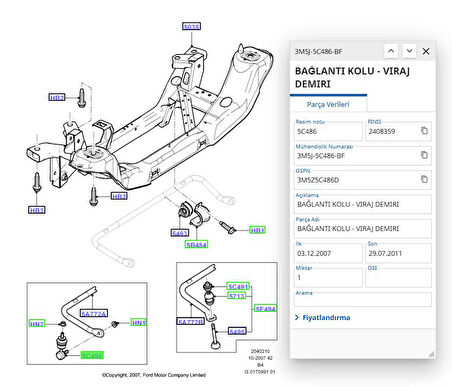Image resolution: width=452 pixels, height=387 pixels.
Task: Select the highlighted 5C486 green label
Action: pos(92,355)
